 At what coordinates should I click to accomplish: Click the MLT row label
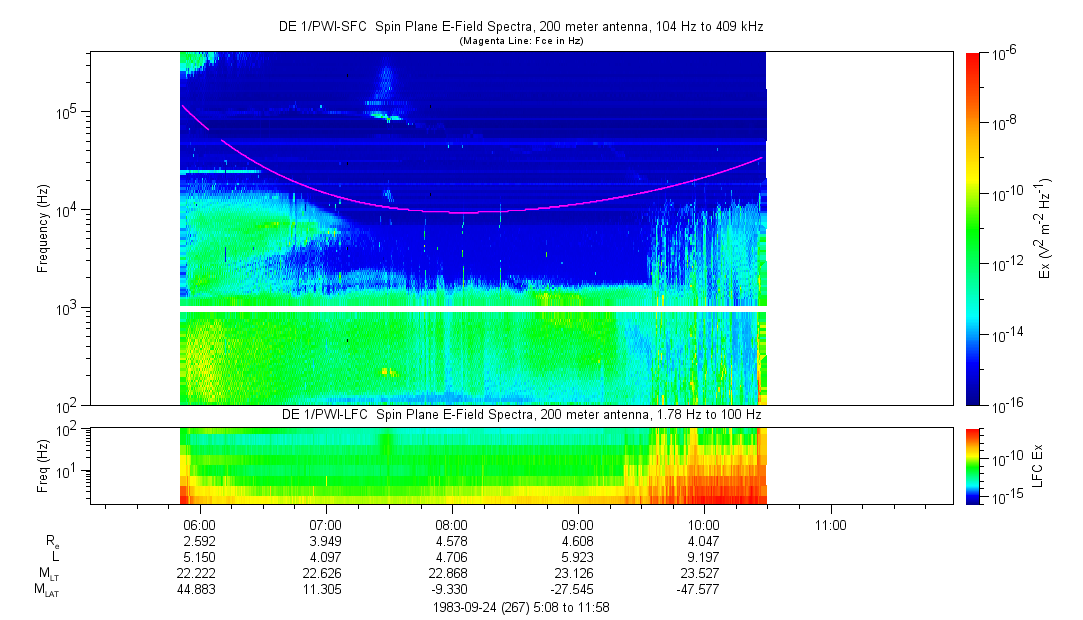point(49,574)
